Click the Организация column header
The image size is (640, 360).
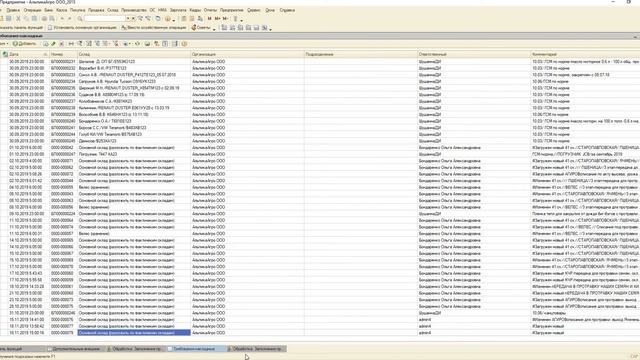247,54
